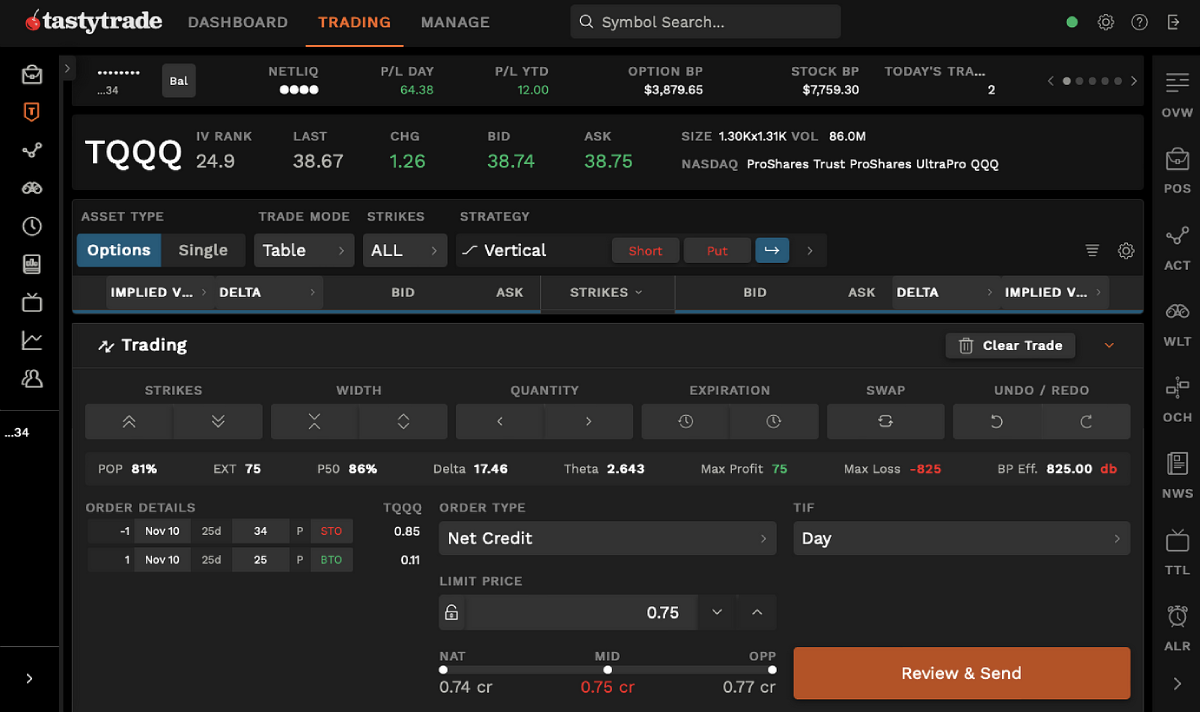Widen the spread width
The height and width of the screenshot is (712, 1200).
tap(403, 422)
